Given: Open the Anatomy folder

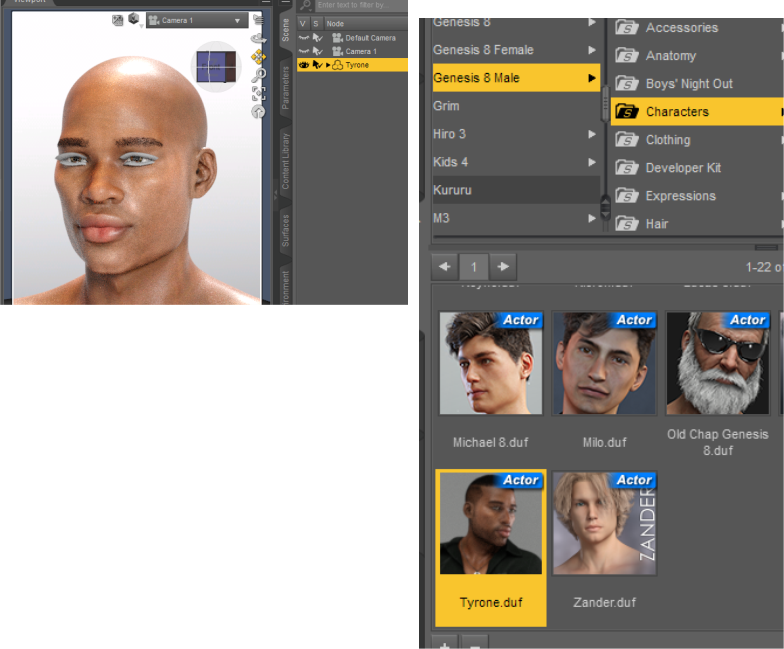Looking at the screenshot, I should pyautogui.click(x=697, y=56).
